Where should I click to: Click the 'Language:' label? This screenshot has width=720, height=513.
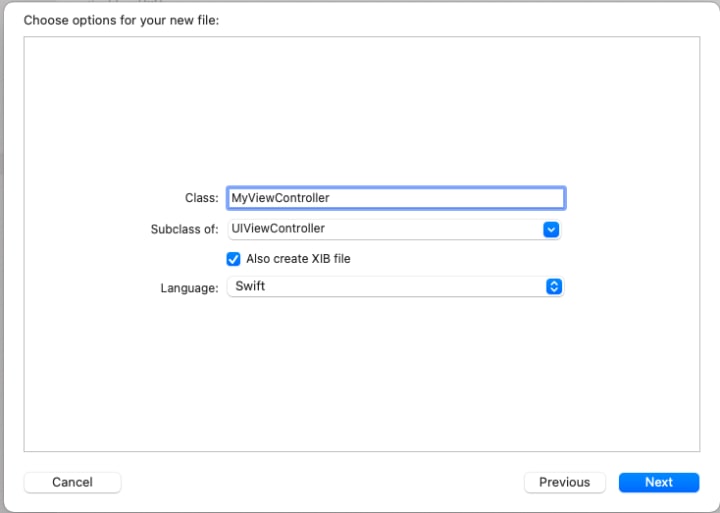(x=189, y=288)
